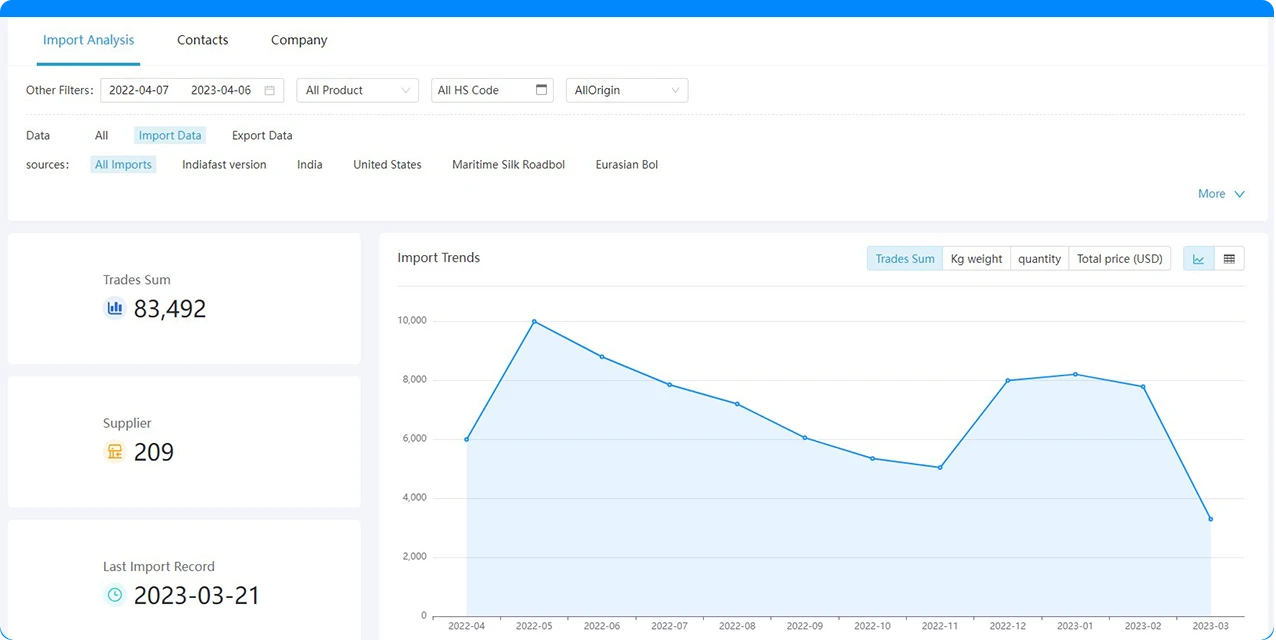Click the calendar icon in date range
This screenshot has height=640, width=1276.
[269, 90]
